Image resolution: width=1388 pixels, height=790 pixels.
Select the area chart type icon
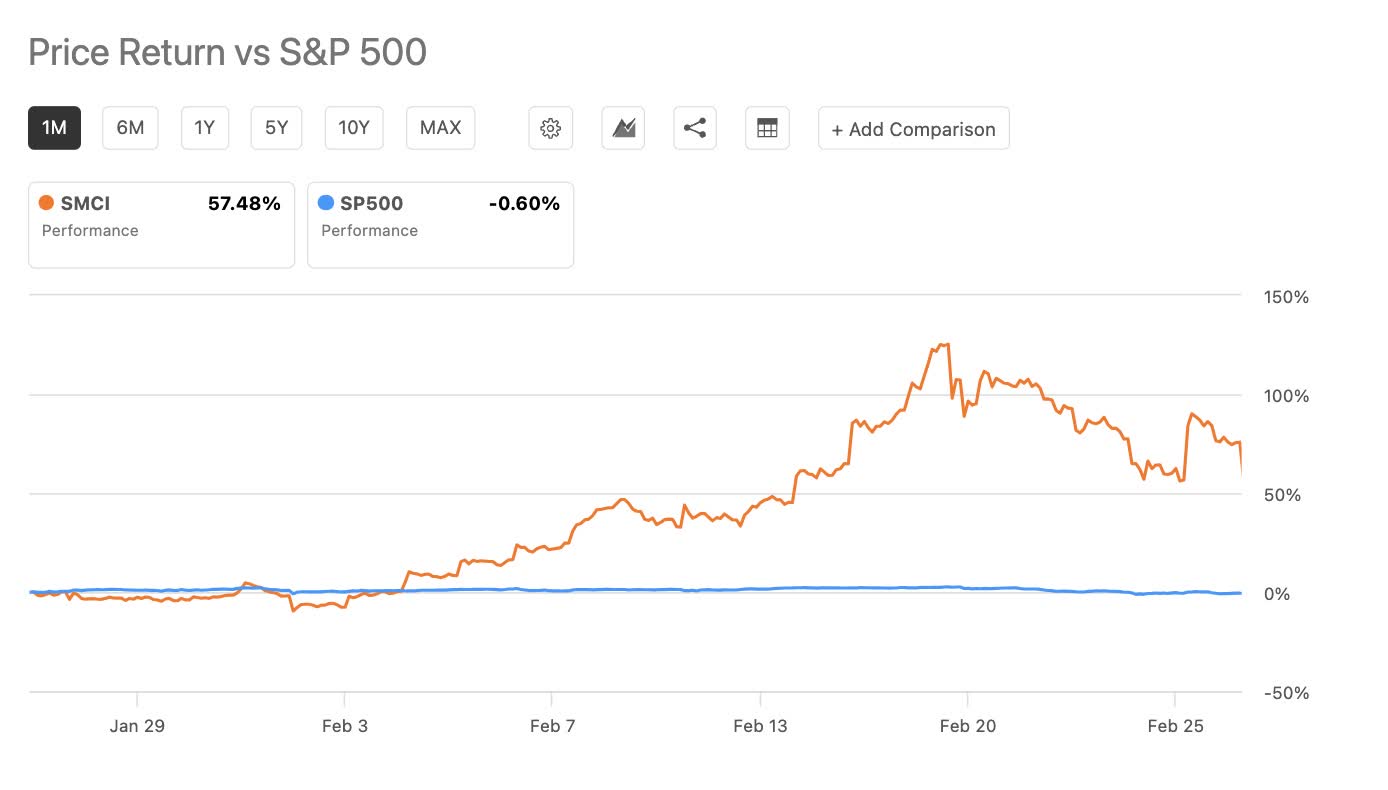622,128
